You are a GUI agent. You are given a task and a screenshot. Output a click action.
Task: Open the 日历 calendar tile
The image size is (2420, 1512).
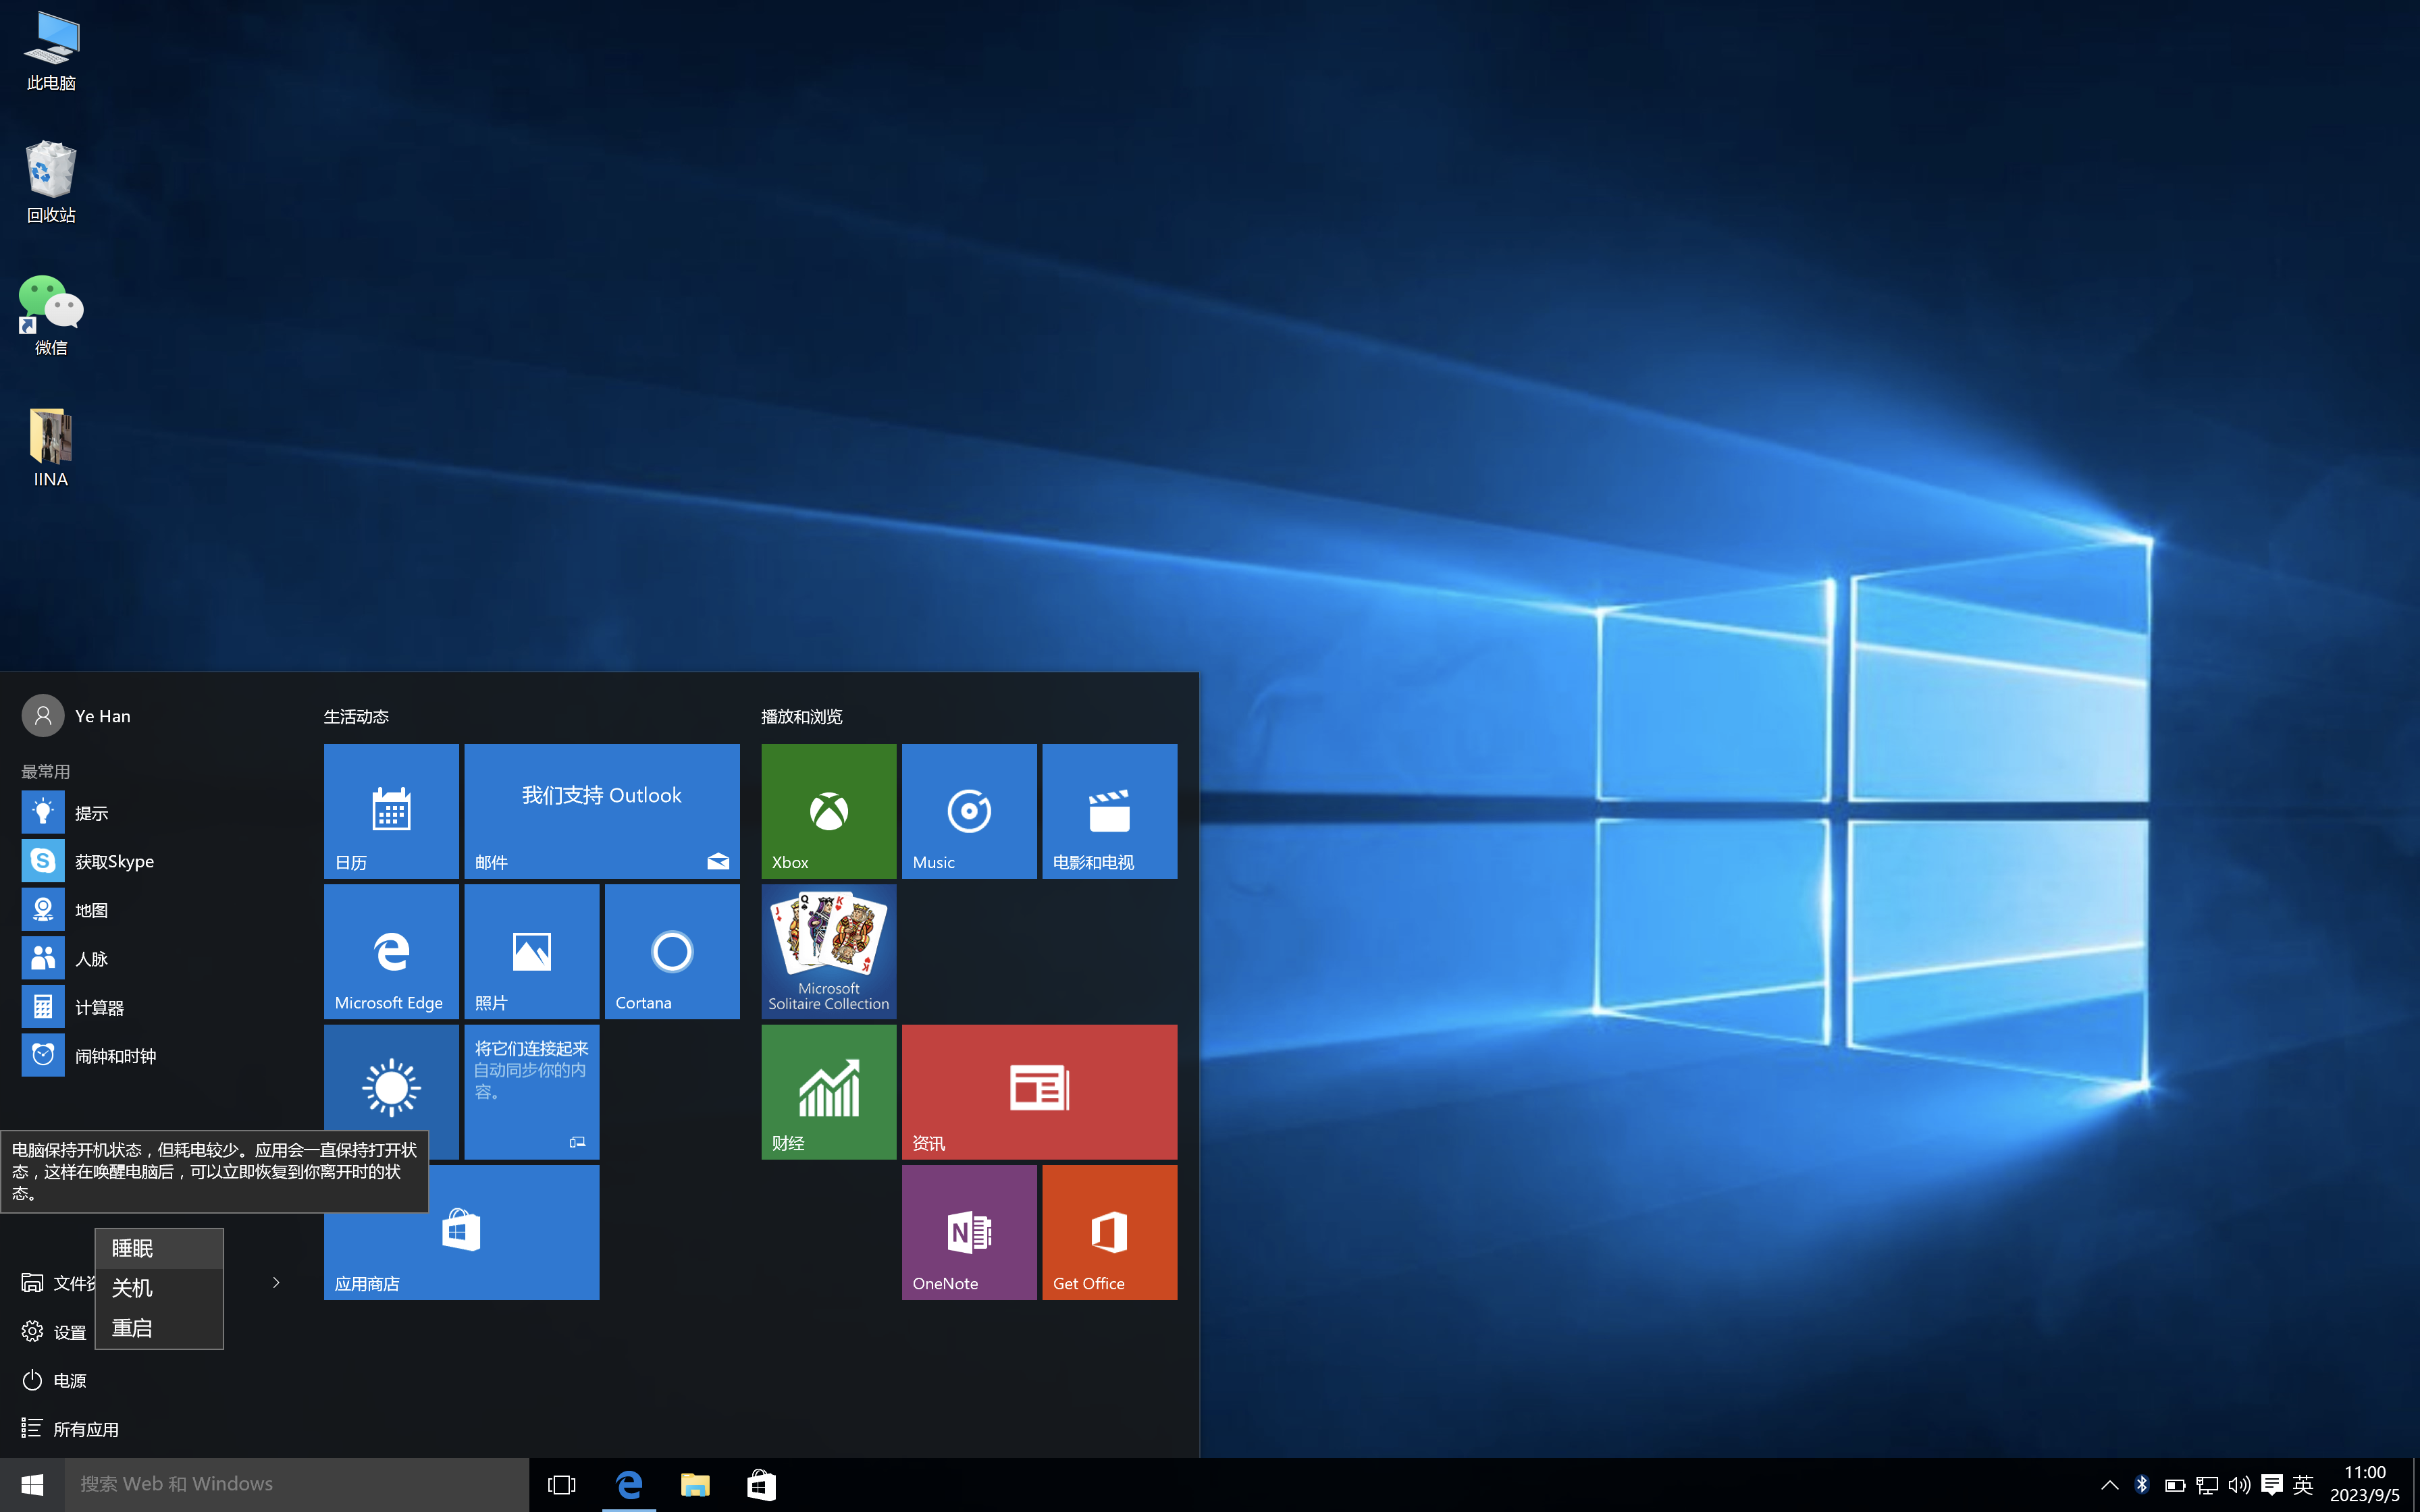pyautogui.click(x=391, y=811)
